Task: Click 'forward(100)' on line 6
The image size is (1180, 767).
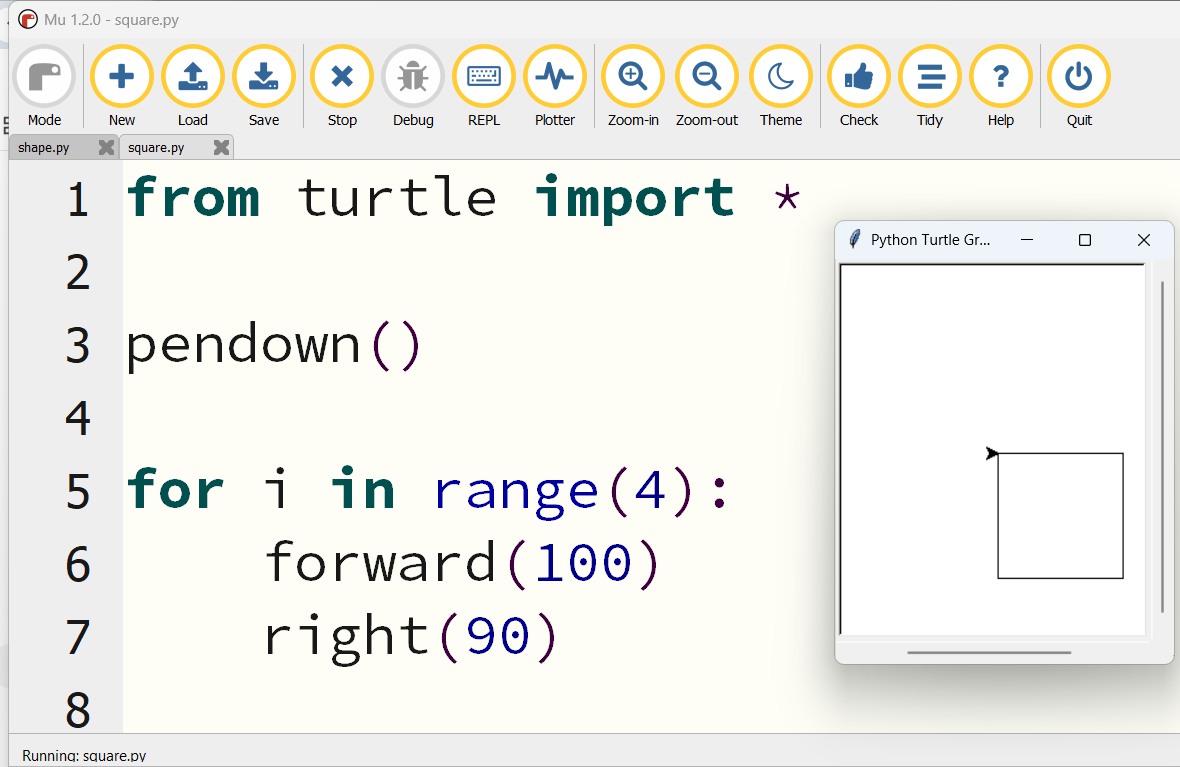Action: 462,563
